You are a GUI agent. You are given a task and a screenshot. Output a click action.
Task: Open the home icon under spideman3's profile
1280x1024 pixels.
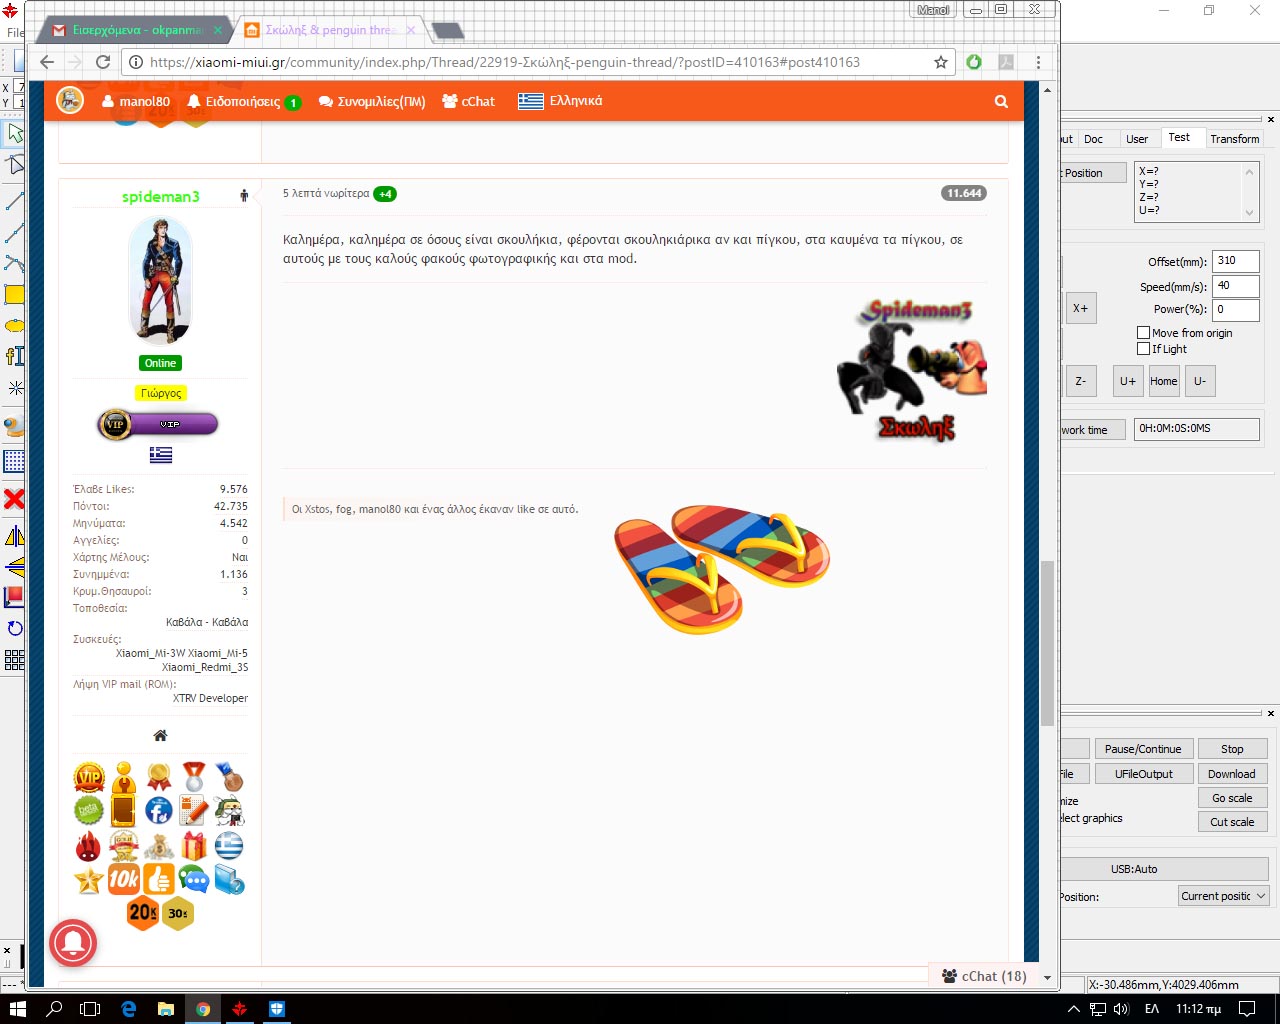[x=160, y=736]
